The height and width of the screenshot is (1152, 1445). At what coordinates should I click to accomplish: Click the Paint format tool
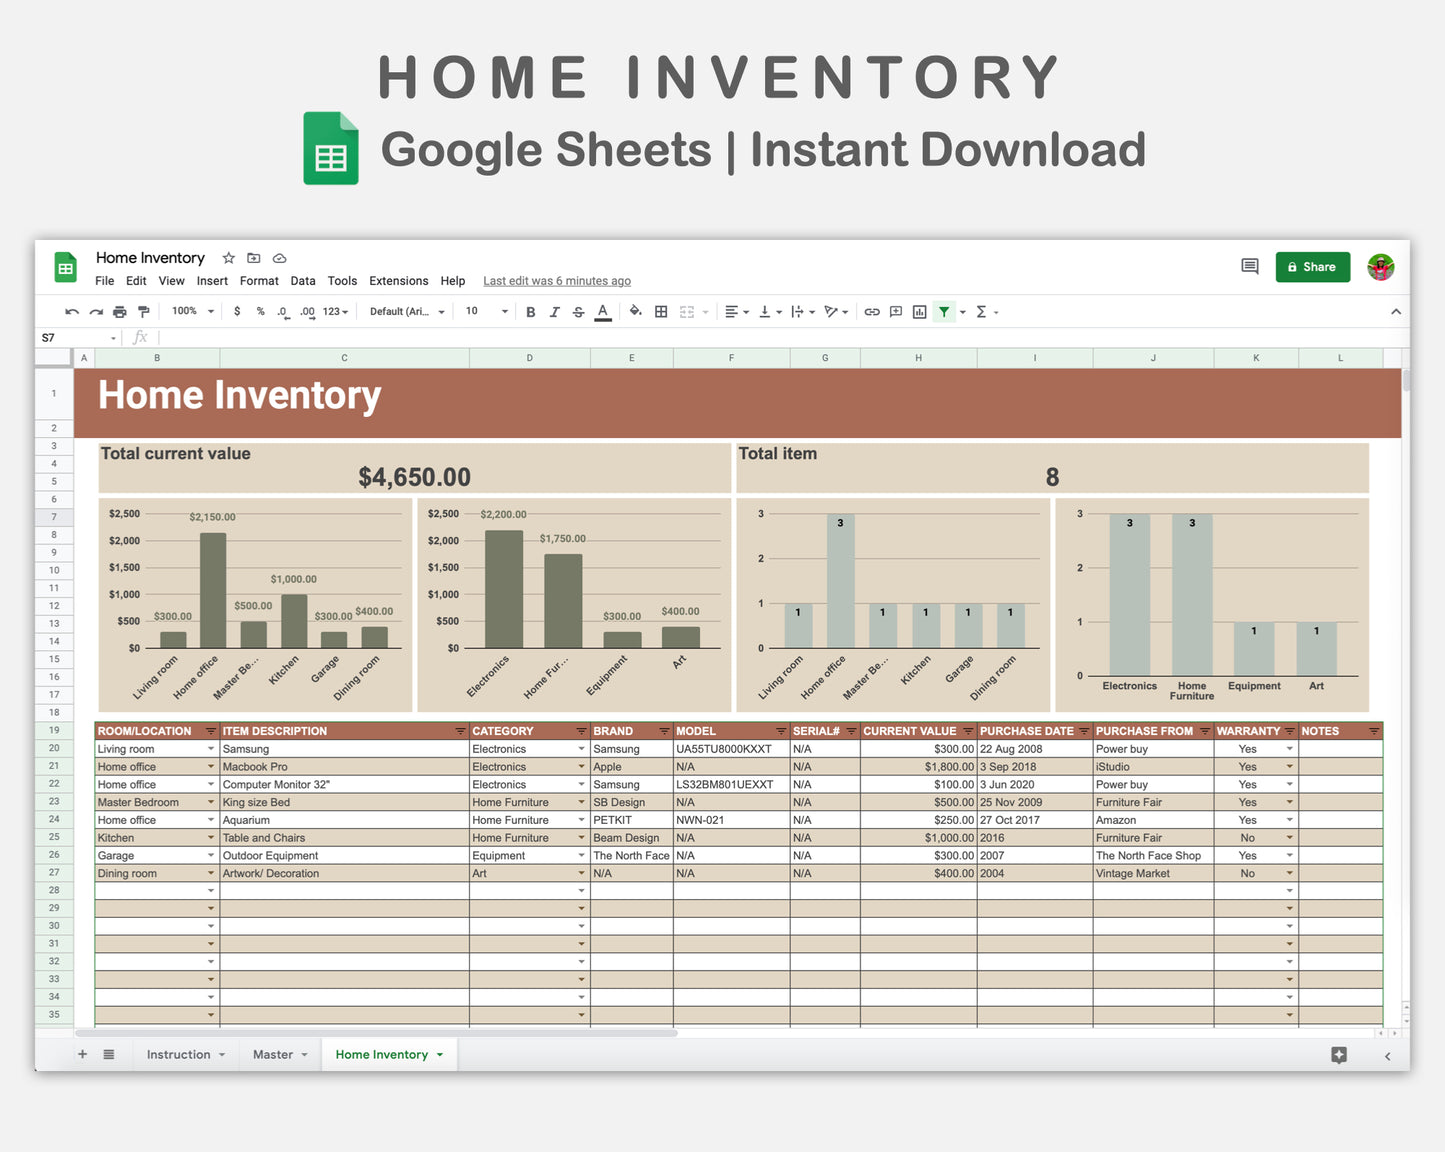143,311
